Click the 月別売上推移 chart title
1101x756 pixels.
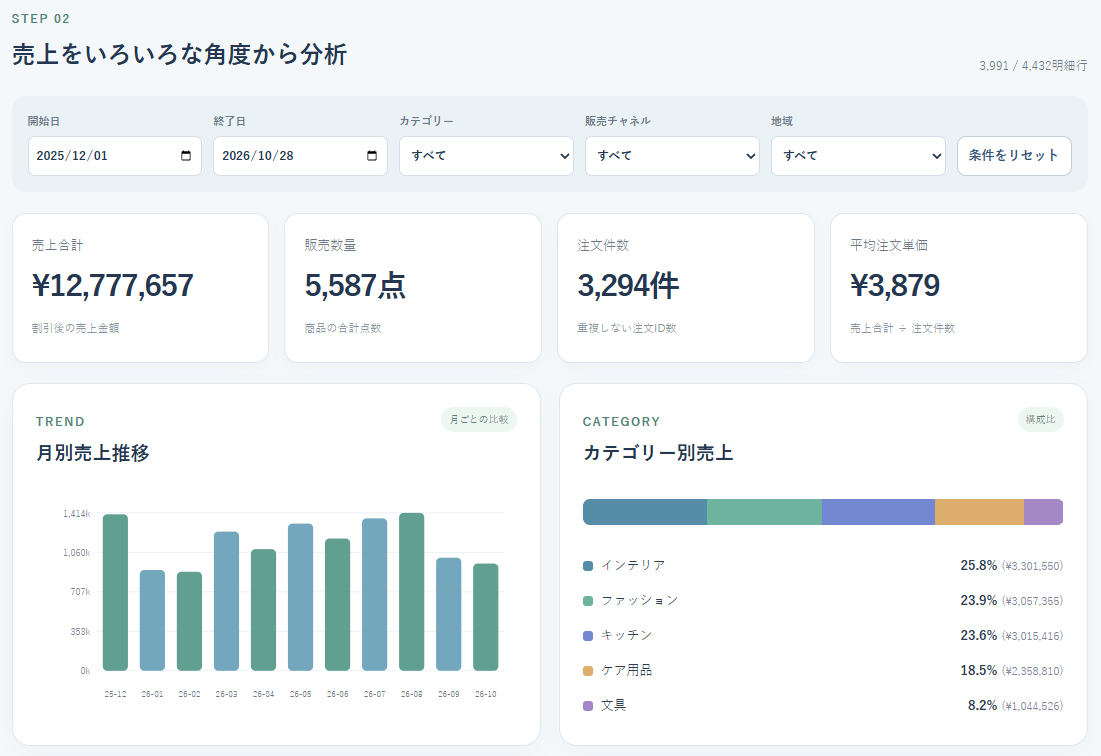[93, 453]
